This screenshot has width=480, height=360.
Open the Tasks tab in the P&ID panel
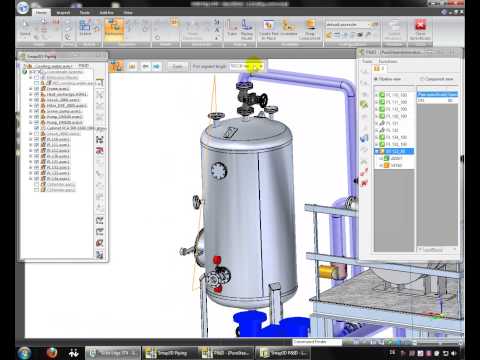tap(367, 61)
